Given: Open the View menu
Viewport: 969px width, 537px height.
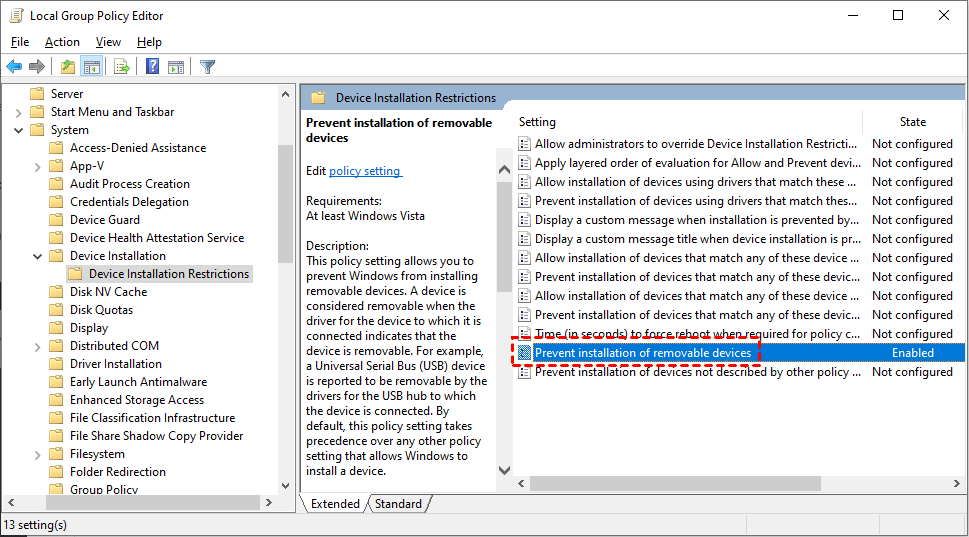Looking at the screenshot, I should point(108,42).
